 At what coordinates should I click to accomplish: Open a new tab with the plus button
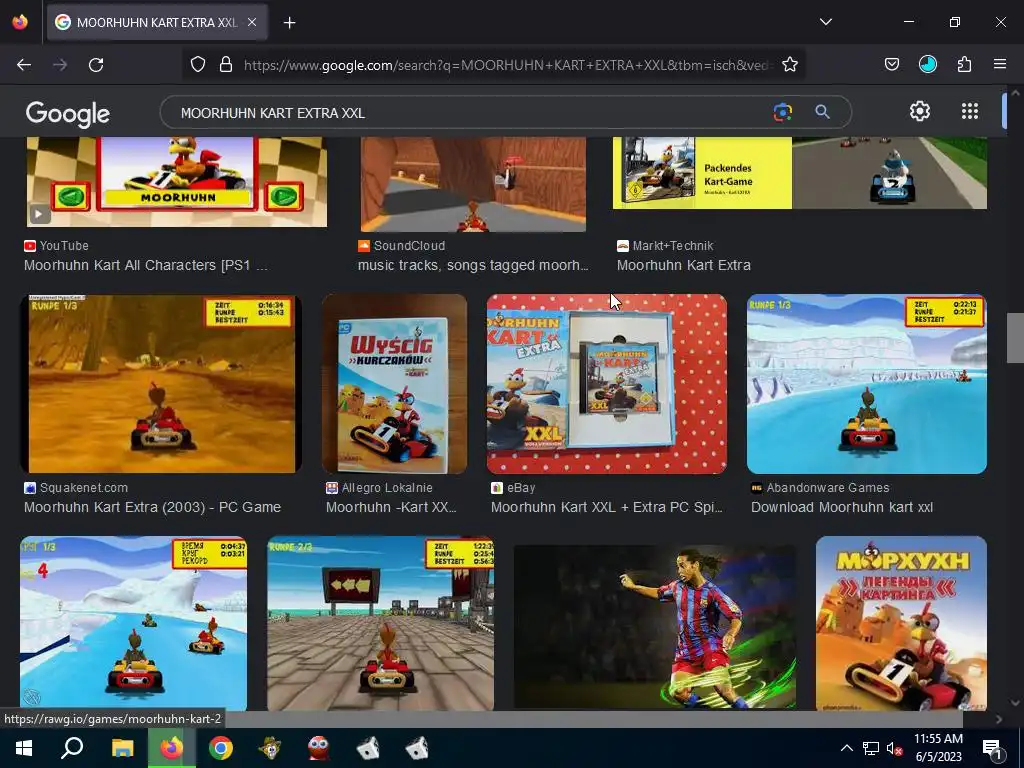(289, 23)
